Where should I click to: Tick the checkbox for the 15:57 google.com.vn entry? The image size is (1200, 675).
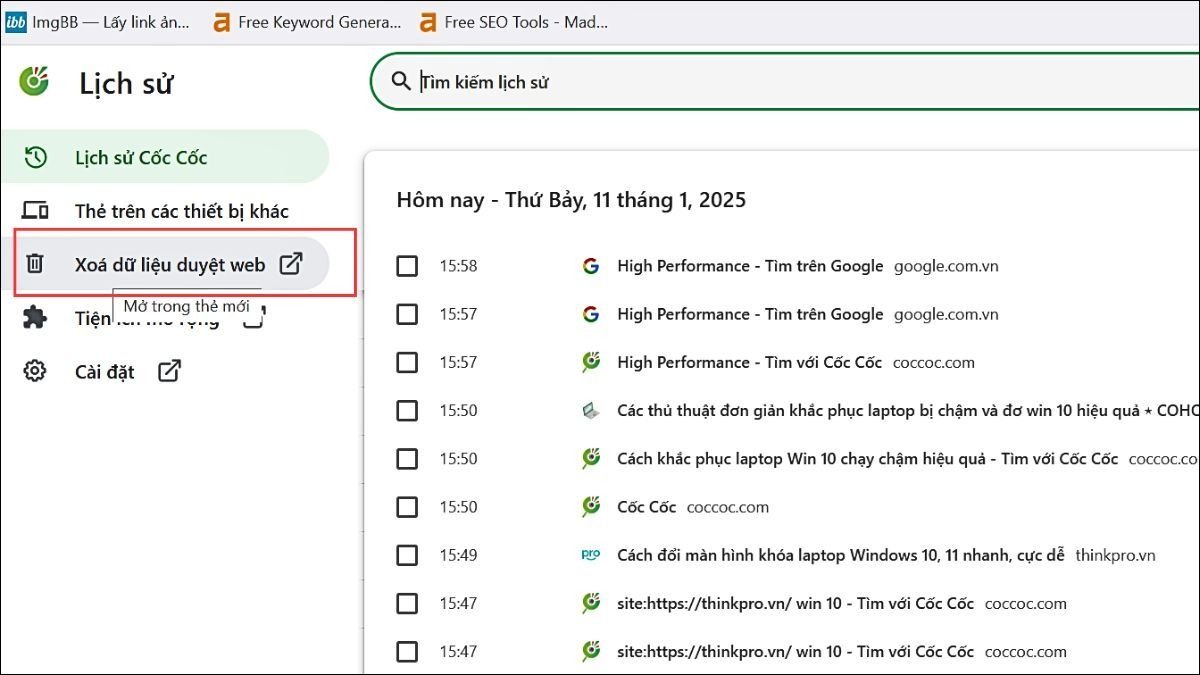tap(407, 314)
